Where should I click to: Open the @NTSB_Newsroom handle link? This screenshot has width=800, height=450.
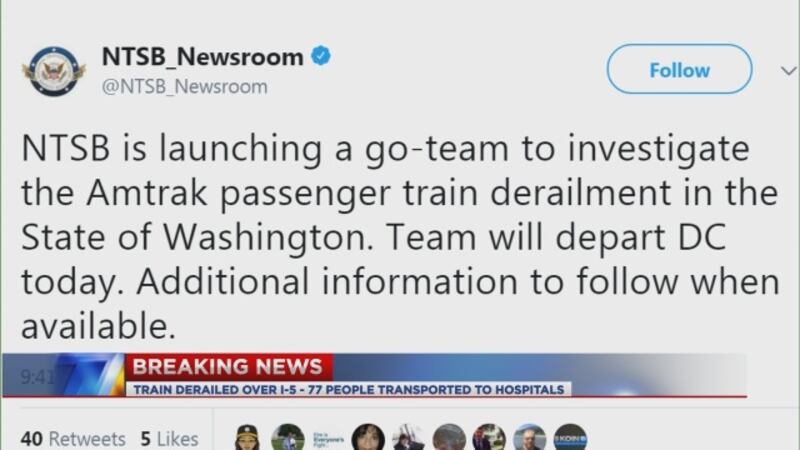[185, 87]
